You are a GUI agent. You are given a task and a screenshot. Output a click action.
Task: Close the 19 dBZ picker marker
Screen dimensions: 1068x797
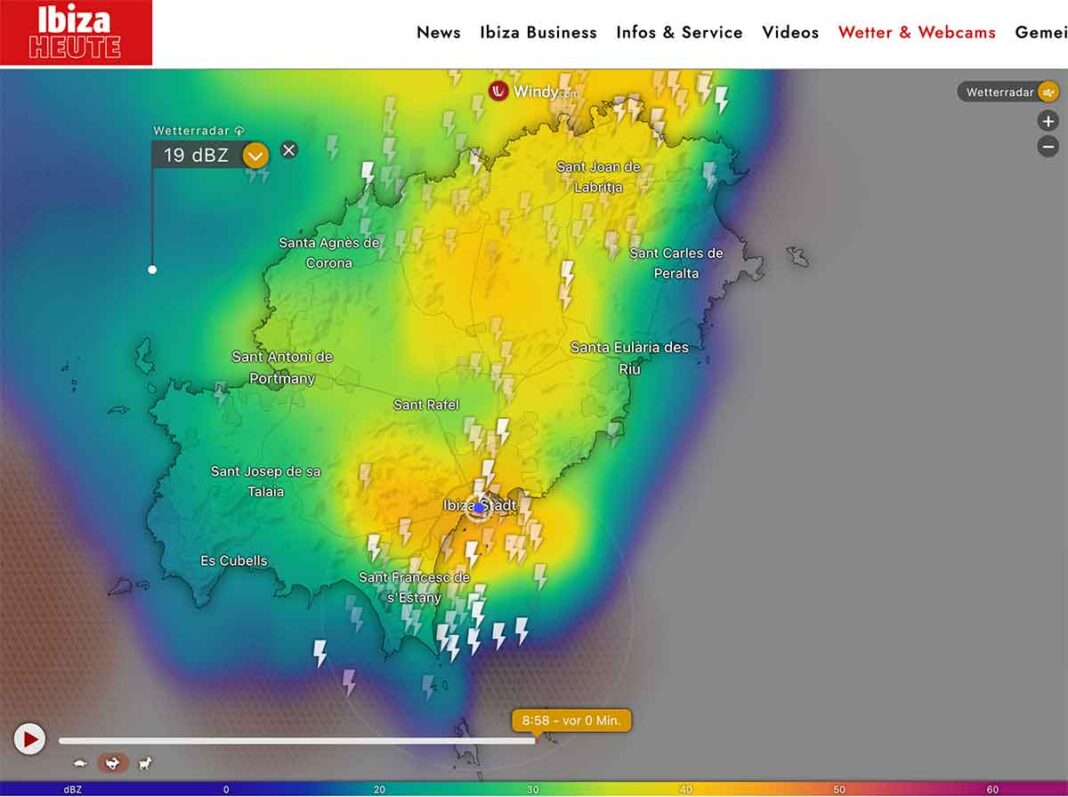click(x=289, y=150)
